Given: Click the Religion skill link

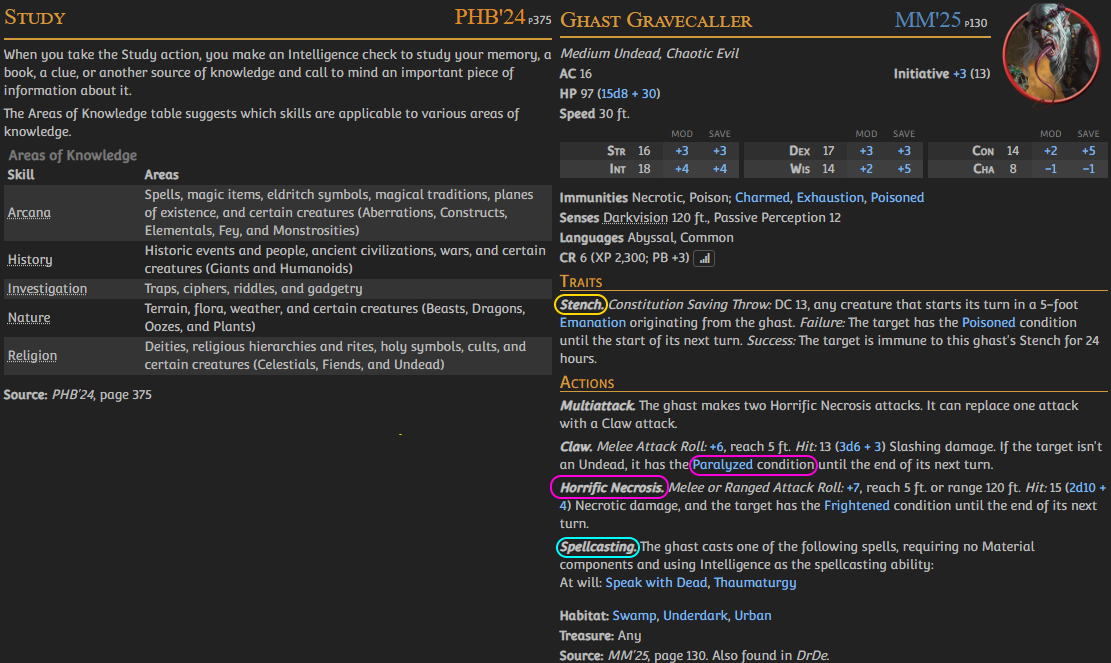Looking at the screenshot, I should click(32, 356).
